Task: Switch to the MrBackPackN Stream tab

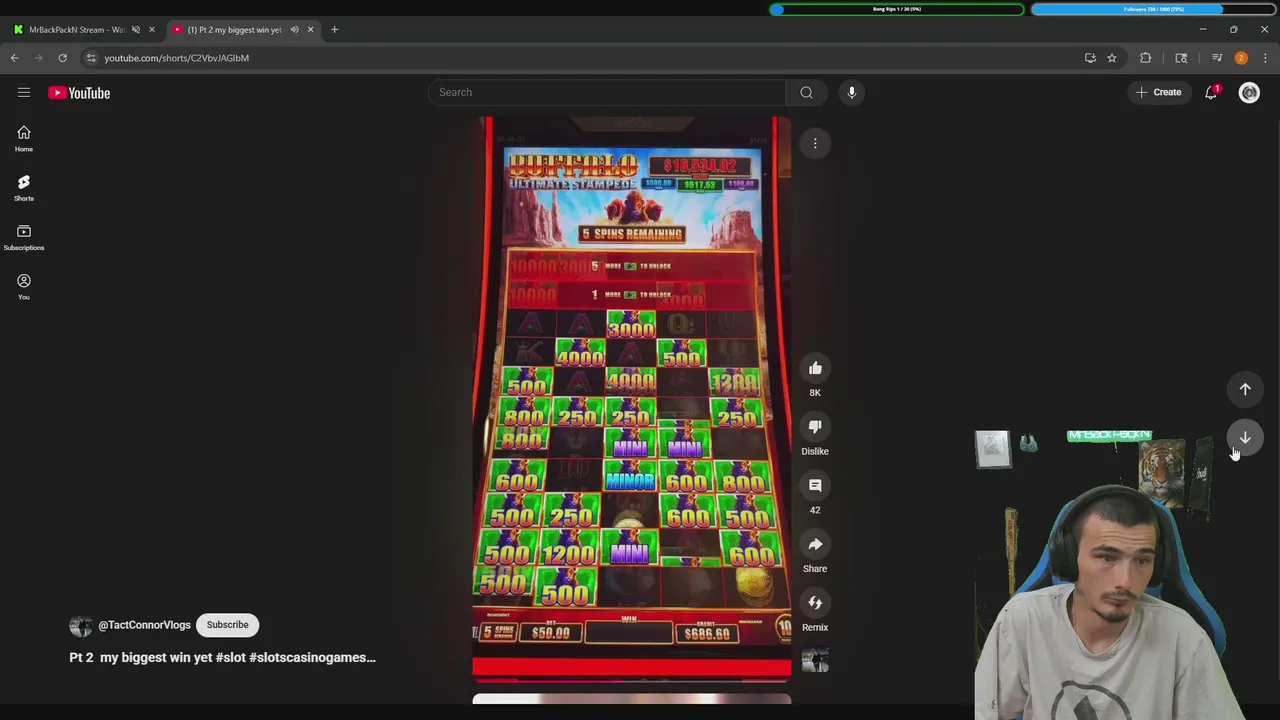Action: point(76,30)
